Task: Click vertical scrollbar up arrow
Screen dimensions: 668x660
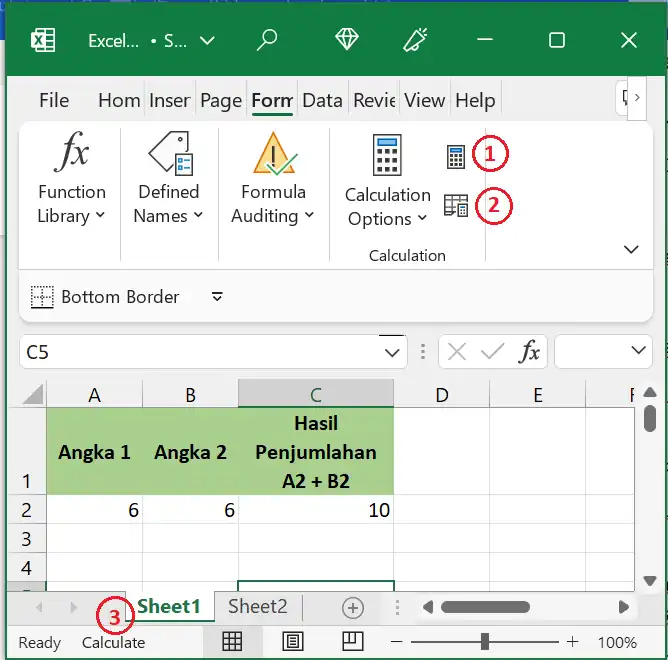Action: coord(650,392)
